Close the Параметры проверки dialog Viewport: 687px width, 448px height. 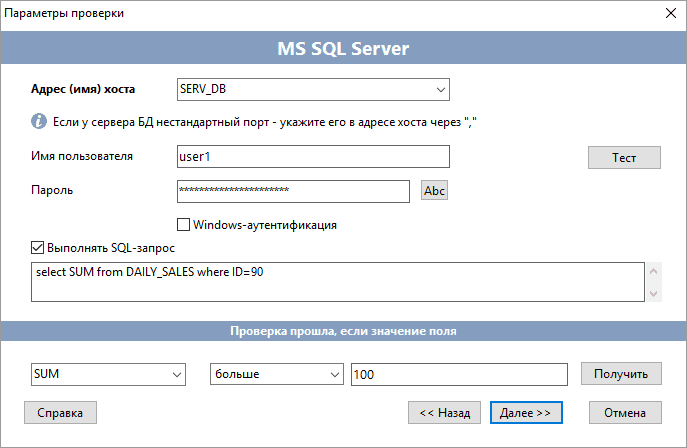670,13
